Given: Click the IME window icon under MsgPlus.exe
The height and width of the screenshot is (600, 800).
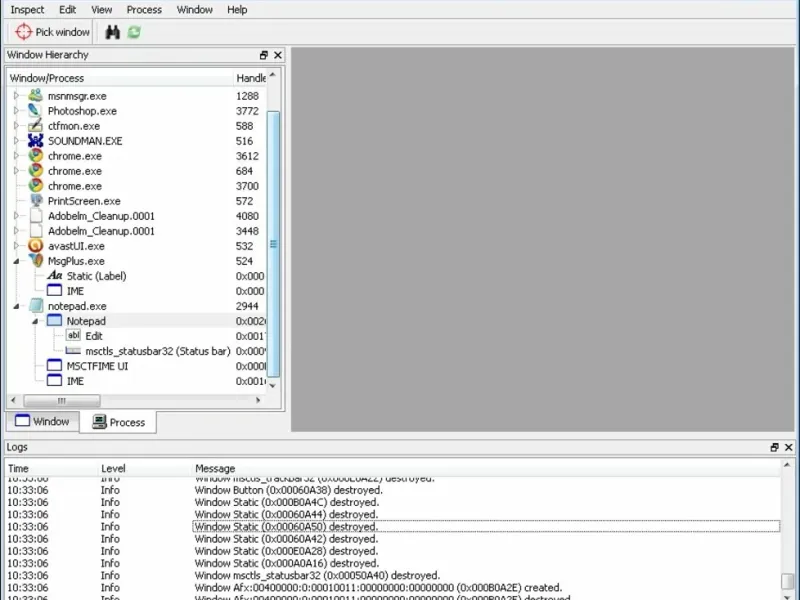Looking at the screenshot, I should [x=54, y=290].
